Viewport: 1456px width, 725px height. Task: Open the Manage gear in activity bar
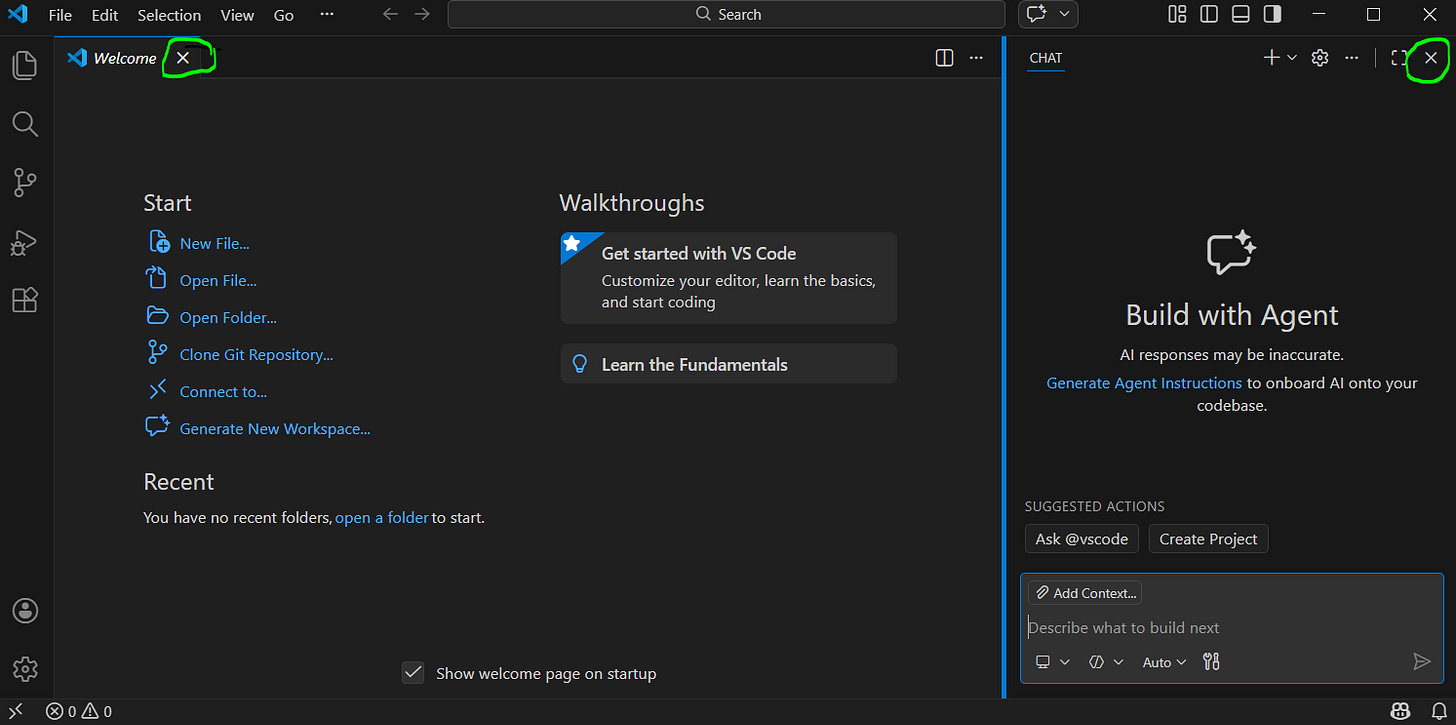click(x=25, y=668)
